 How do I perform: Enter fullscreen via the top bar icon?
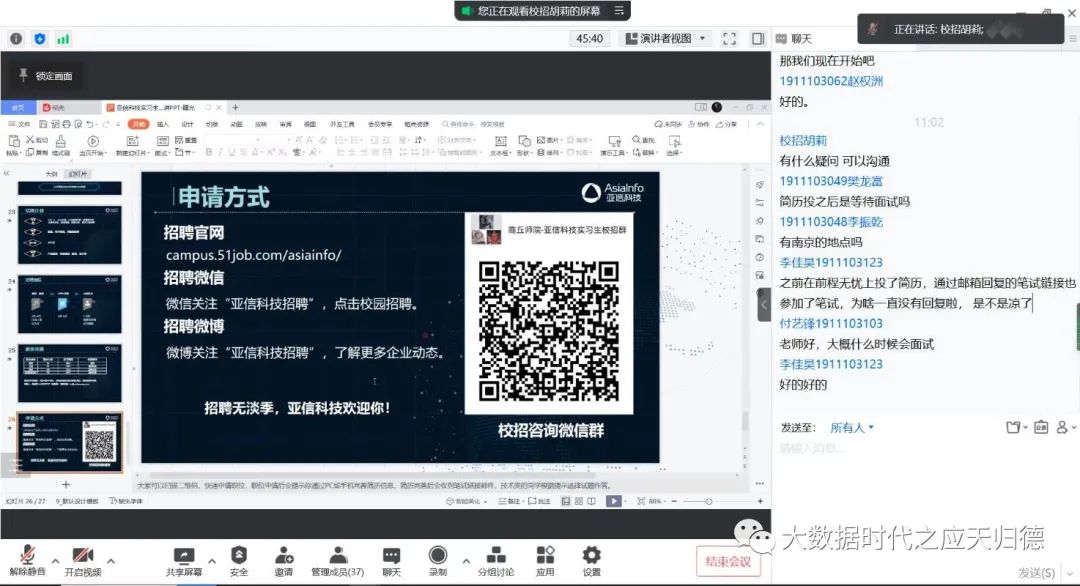[x=729, y=39]
